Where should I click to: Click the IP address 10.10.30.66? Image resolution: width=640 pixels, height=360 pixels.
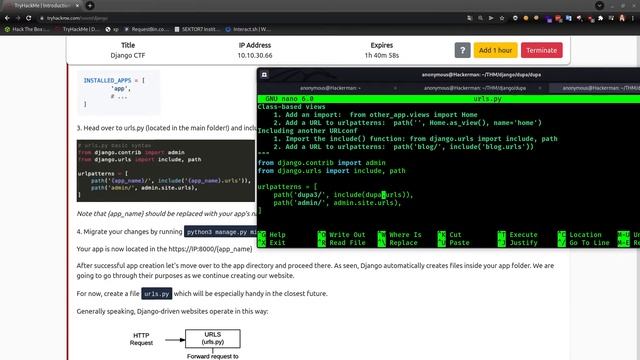(255, 55)
